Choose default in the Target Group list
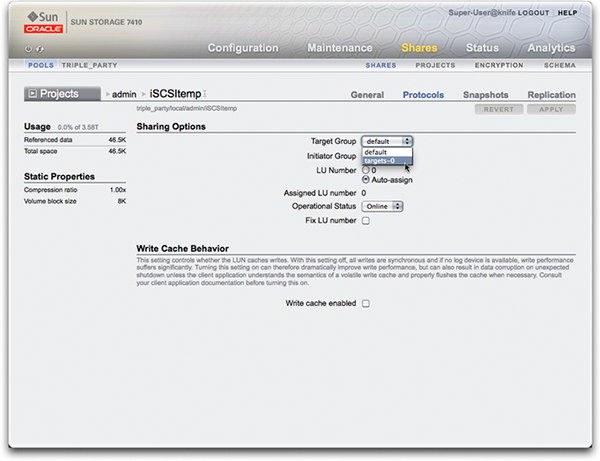This screenshot has height=461, width=600. tap(387, 152)
